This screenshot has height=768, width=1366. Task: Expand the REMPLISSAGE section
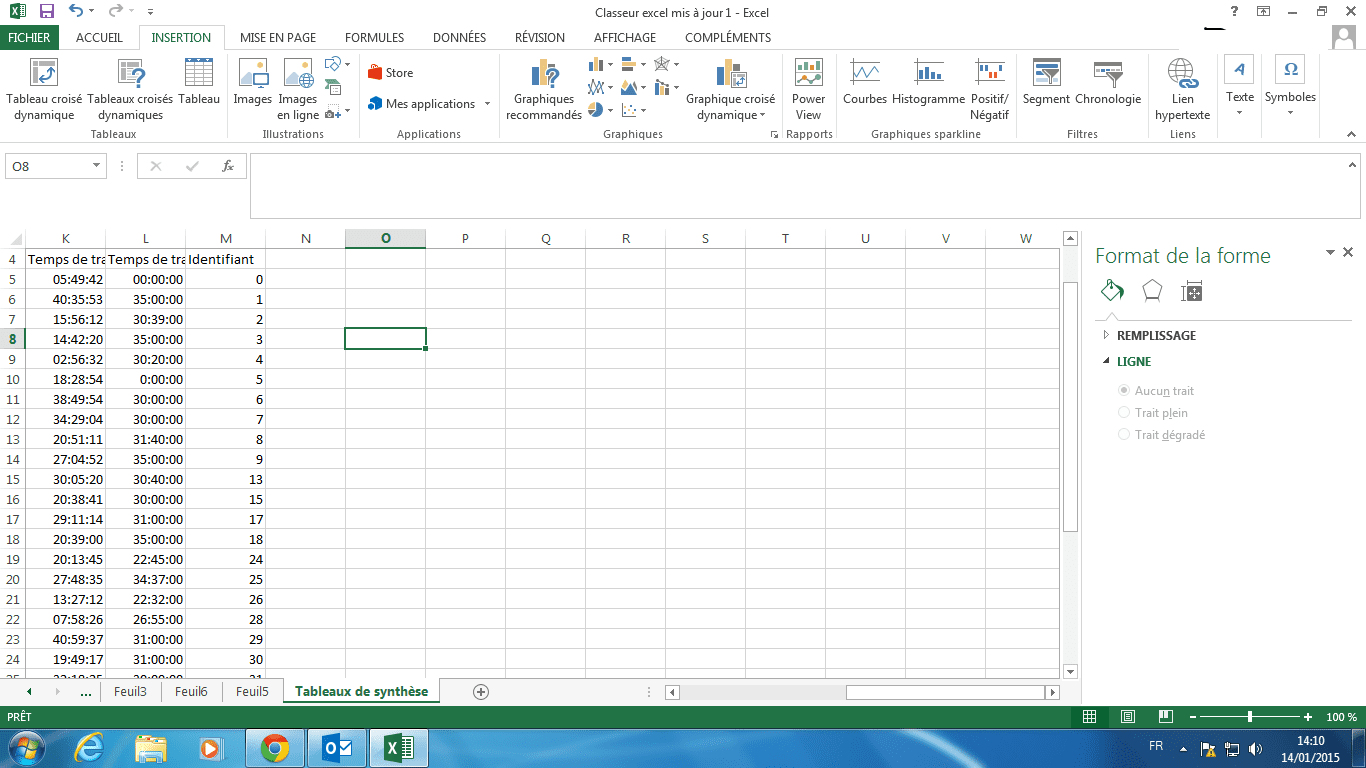1155,336
